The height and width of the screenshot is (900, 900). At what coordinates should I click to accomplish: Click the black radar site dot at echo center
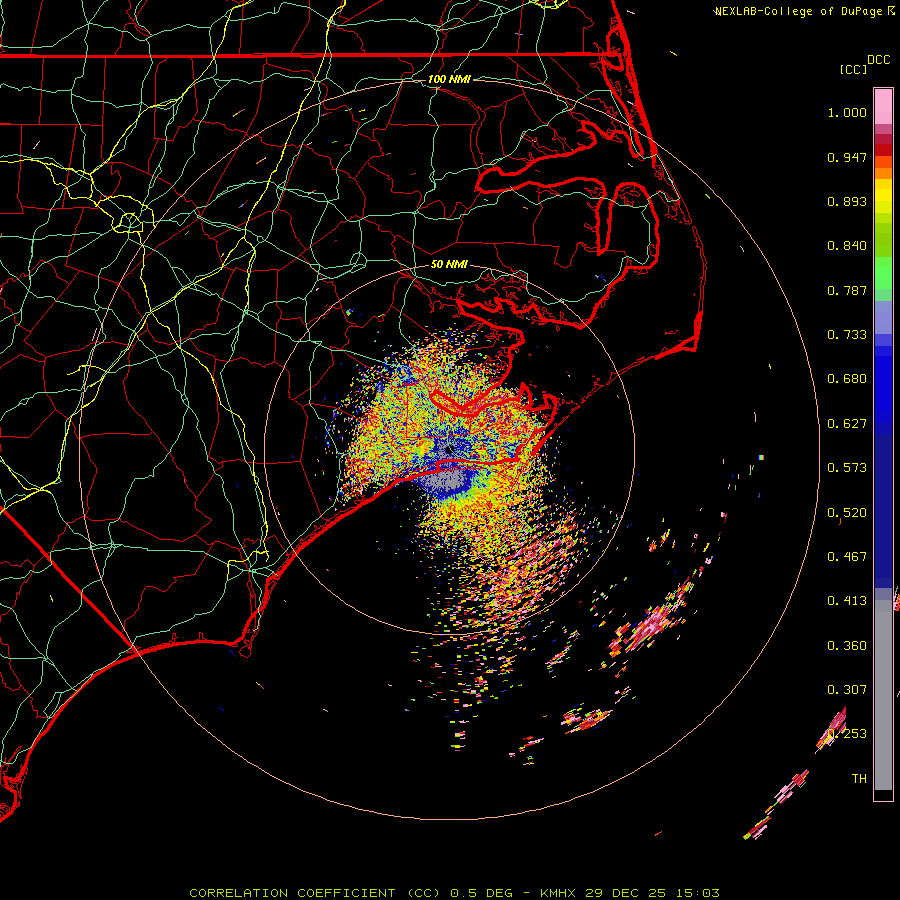click(x=449, y=451)
